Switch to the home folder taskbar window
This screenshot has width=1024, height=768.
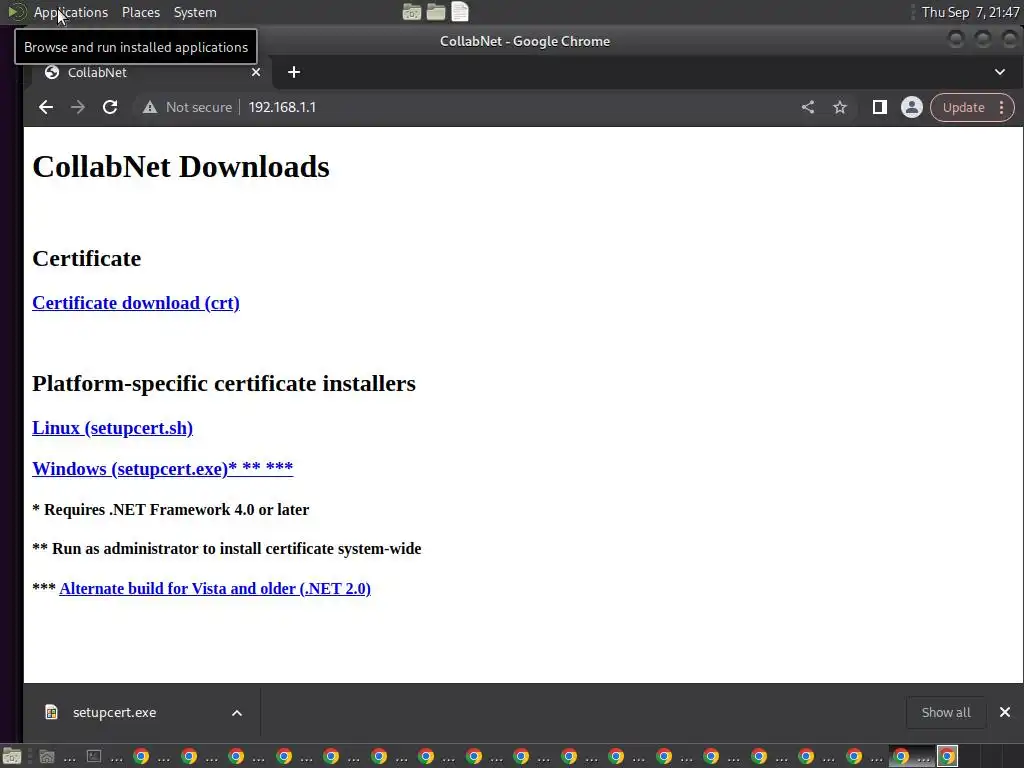56,757
